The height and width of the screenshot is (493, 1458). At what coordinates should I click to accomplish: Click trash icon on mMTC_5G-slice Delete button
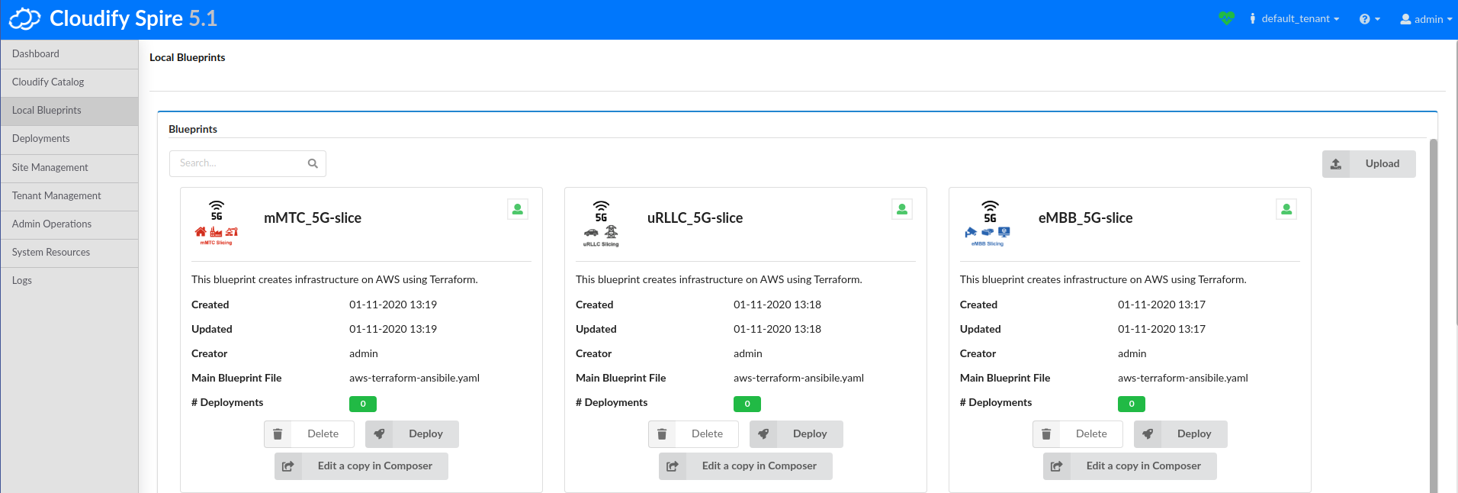(x=278, y=434)
